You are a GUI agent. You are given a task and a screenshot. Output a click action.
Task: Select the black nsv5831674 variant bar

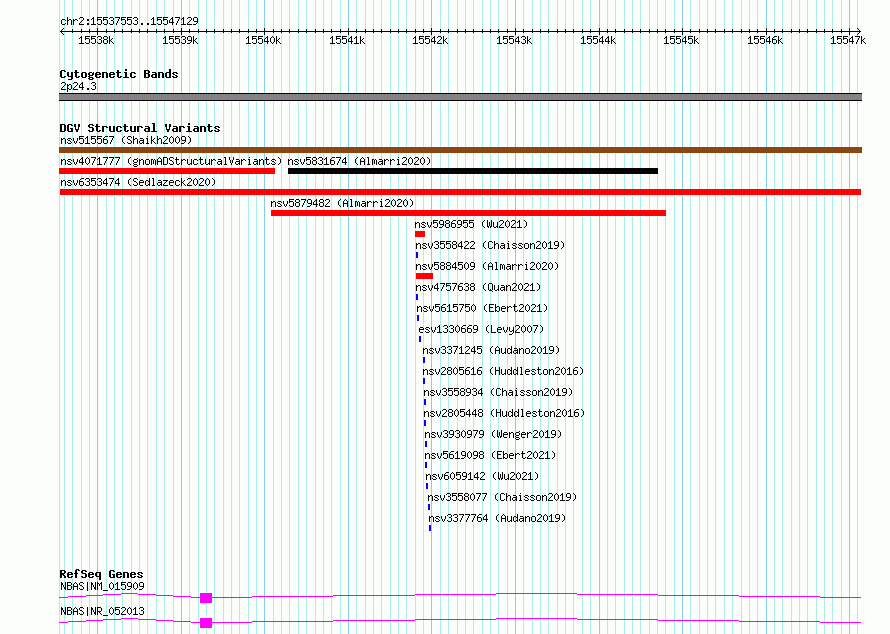[473, 171]
